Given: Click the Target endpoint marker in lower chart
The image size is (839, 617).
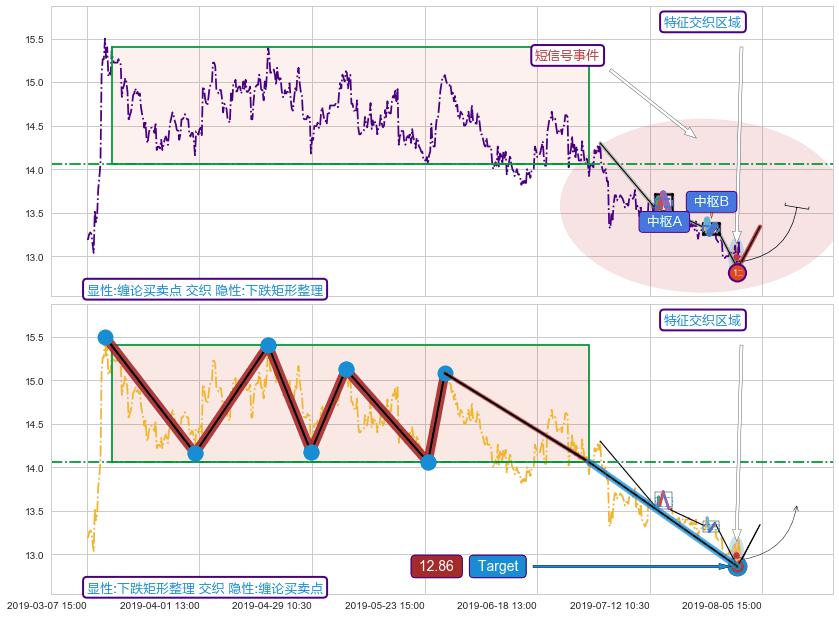Looking at the screenshot, I should [737, 566].
